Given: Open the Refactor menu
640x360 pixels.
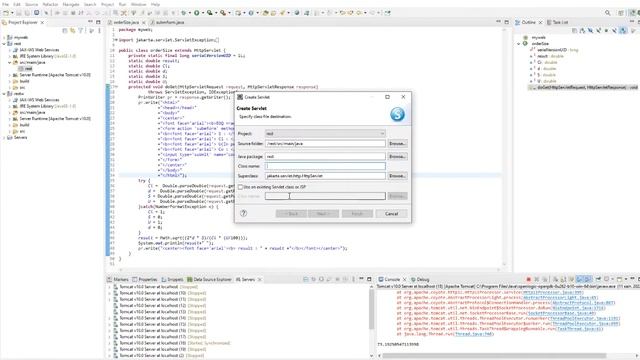Looking at the screenshot, I should [x=50, y=4].
